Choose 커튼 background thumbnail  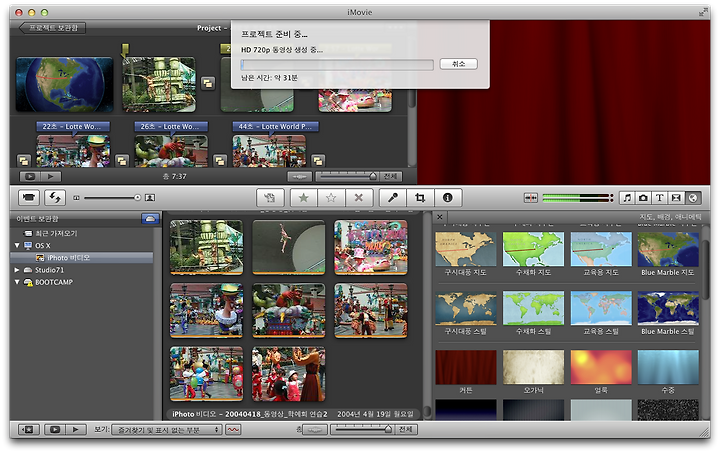point(466,367)
